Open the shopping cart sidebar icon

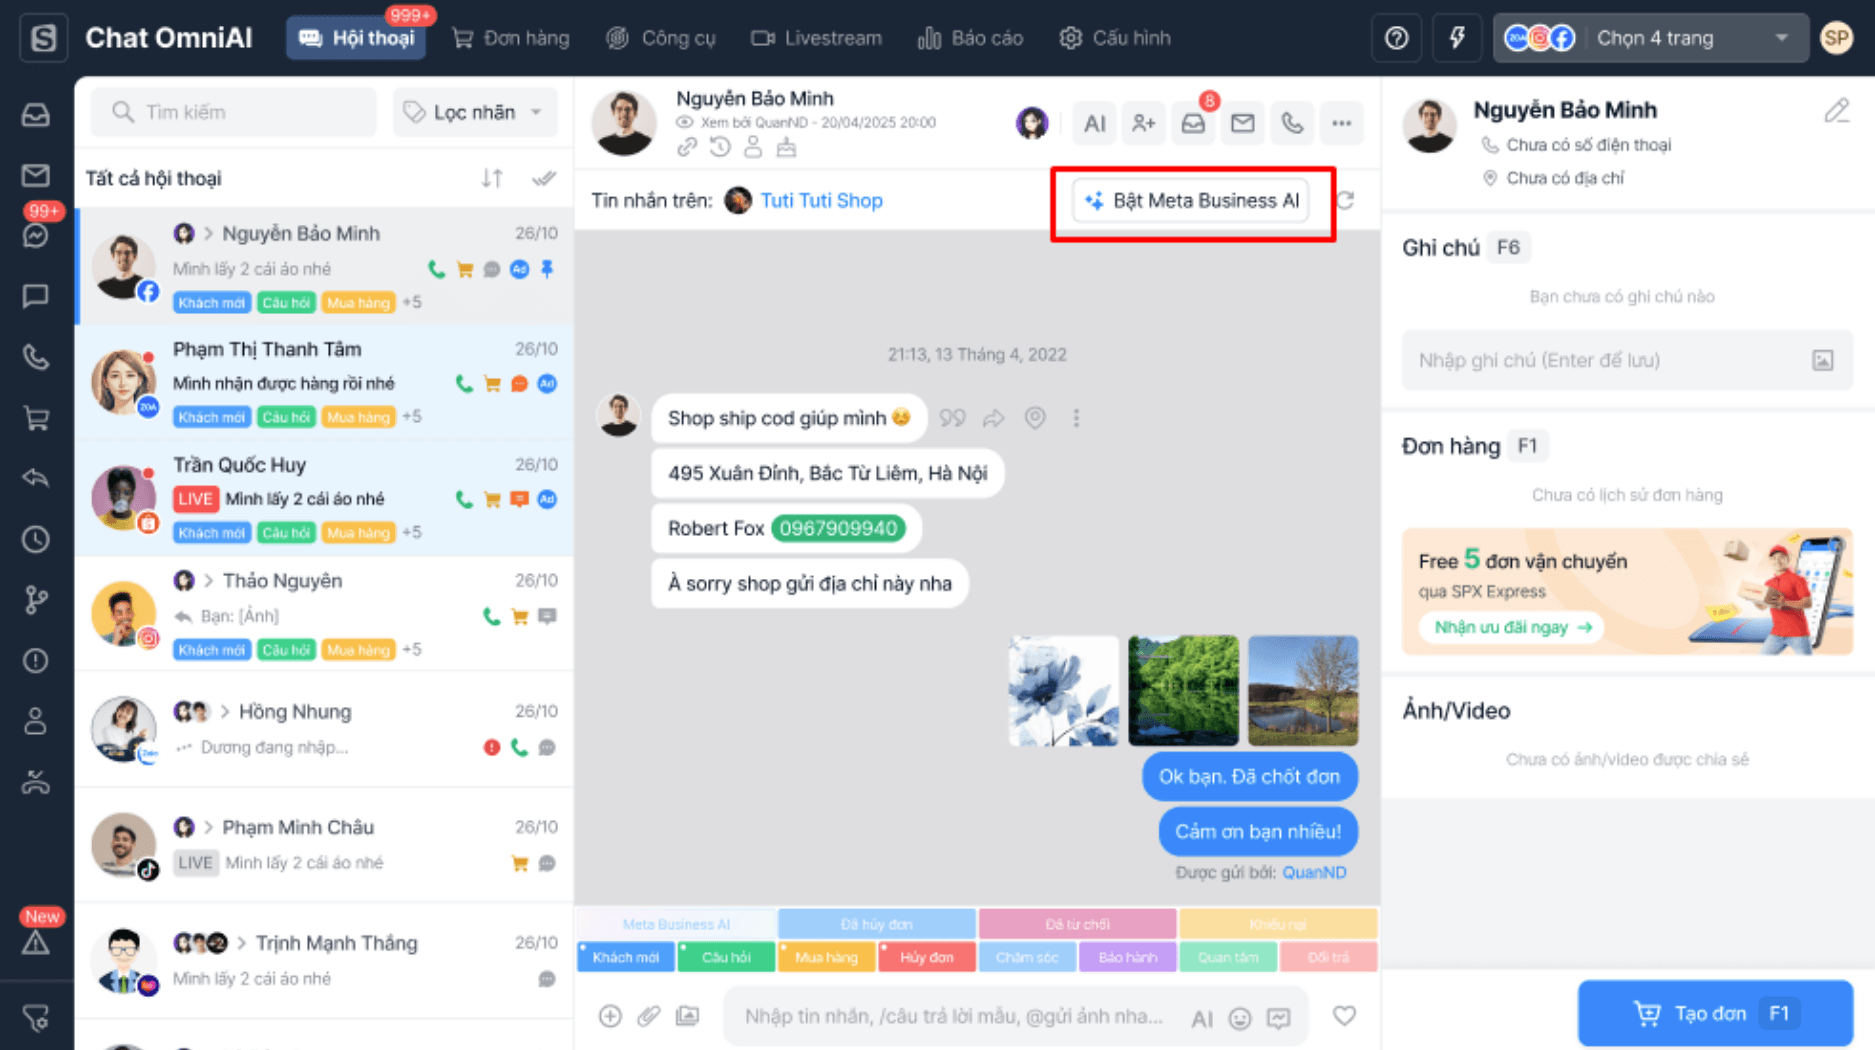pyautogui.click(x=36, y=418)
